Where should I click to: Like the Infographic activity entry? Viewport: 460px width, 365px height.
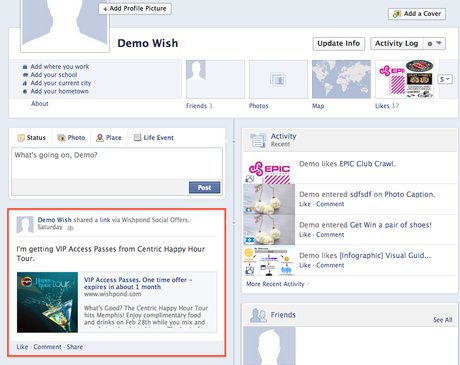(305, 266)
